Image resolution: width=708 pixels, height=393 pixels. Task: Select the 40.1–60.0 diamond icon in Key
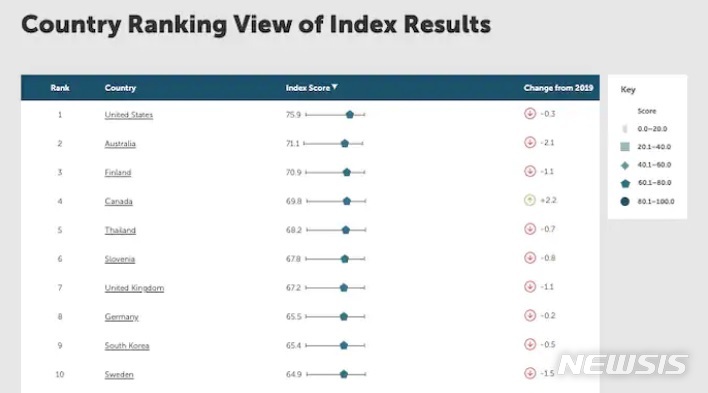tap(625, 165)
